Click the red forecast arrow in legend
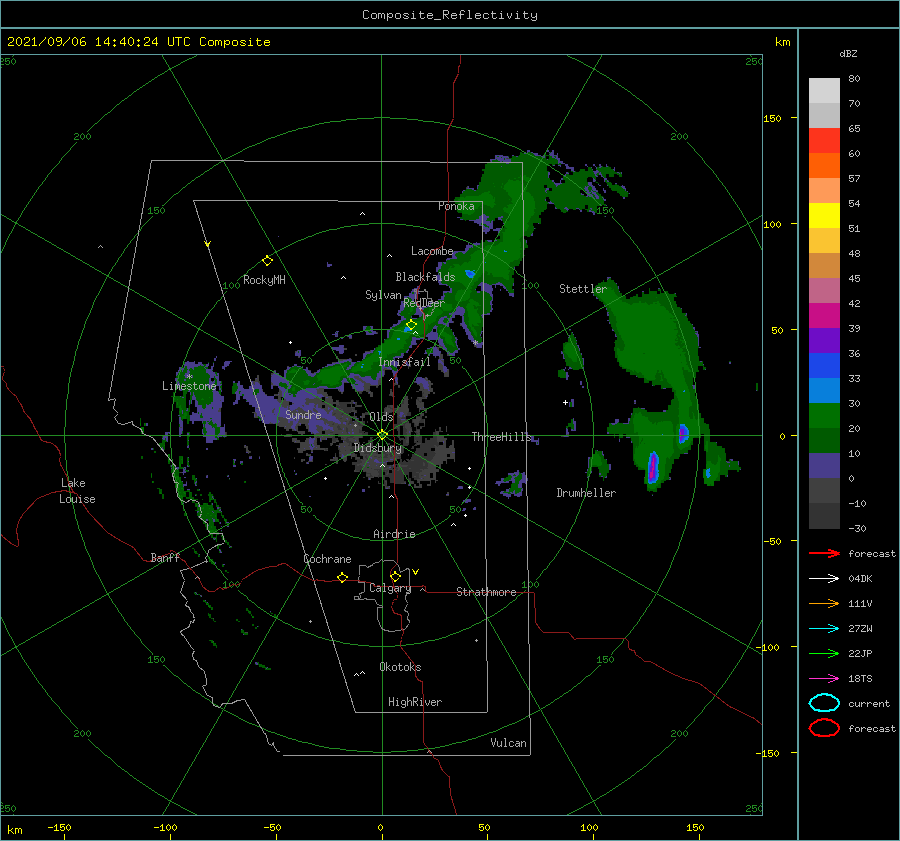The width and height of the screenshot is (900, 841). 824,553
